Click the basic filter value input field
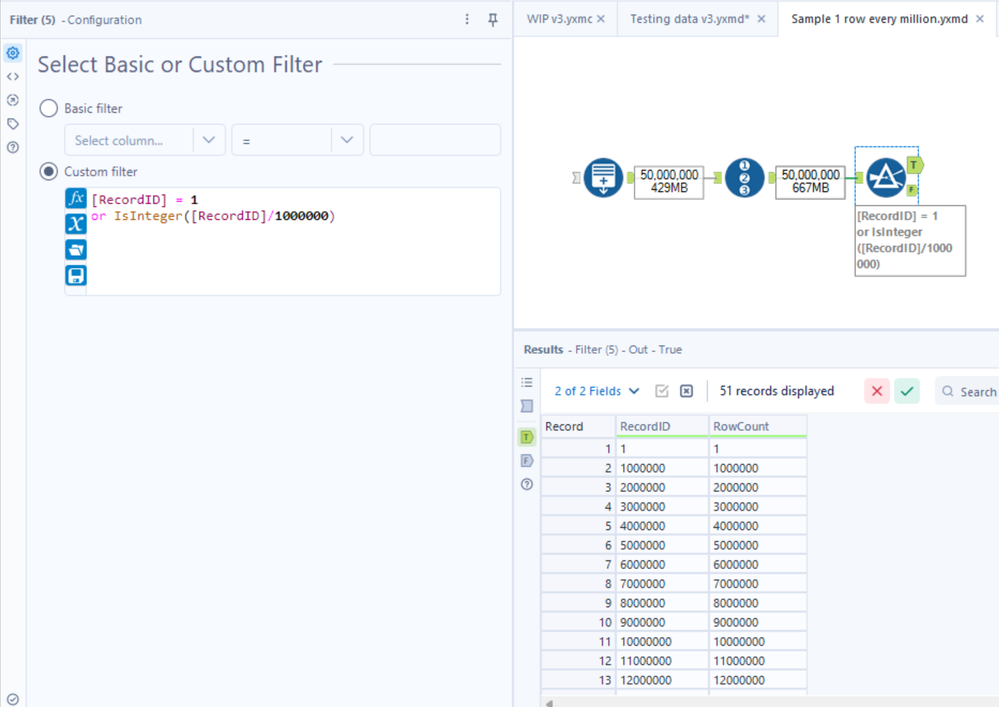 point(435,140)
